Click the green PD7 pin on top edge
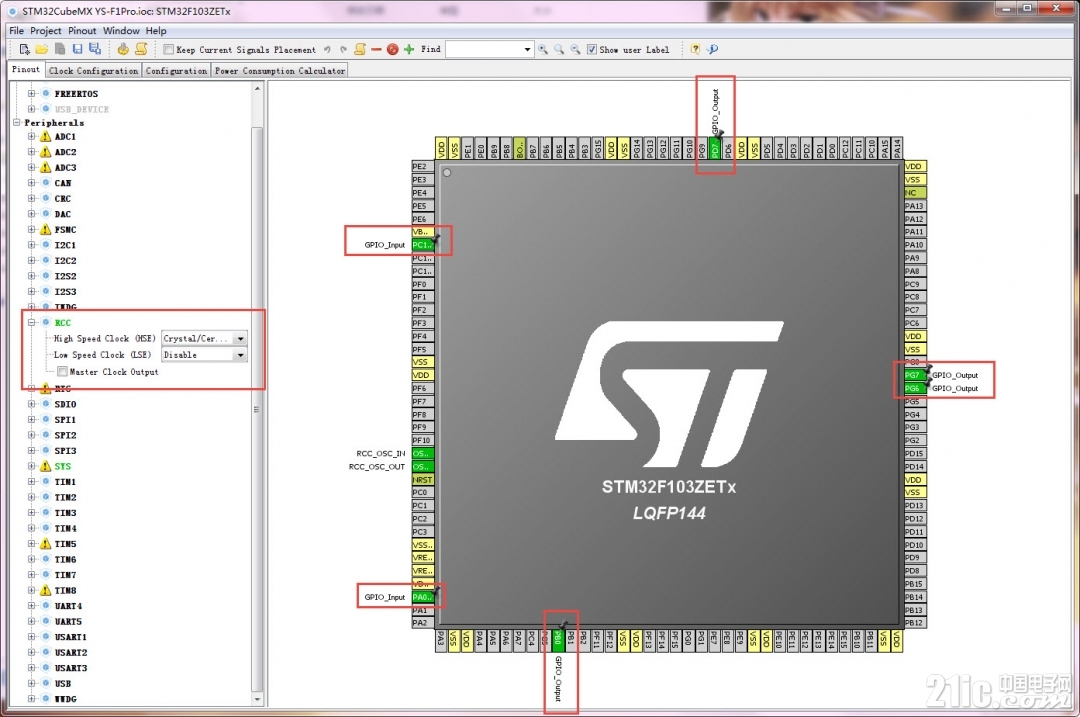 pos(715,148)
